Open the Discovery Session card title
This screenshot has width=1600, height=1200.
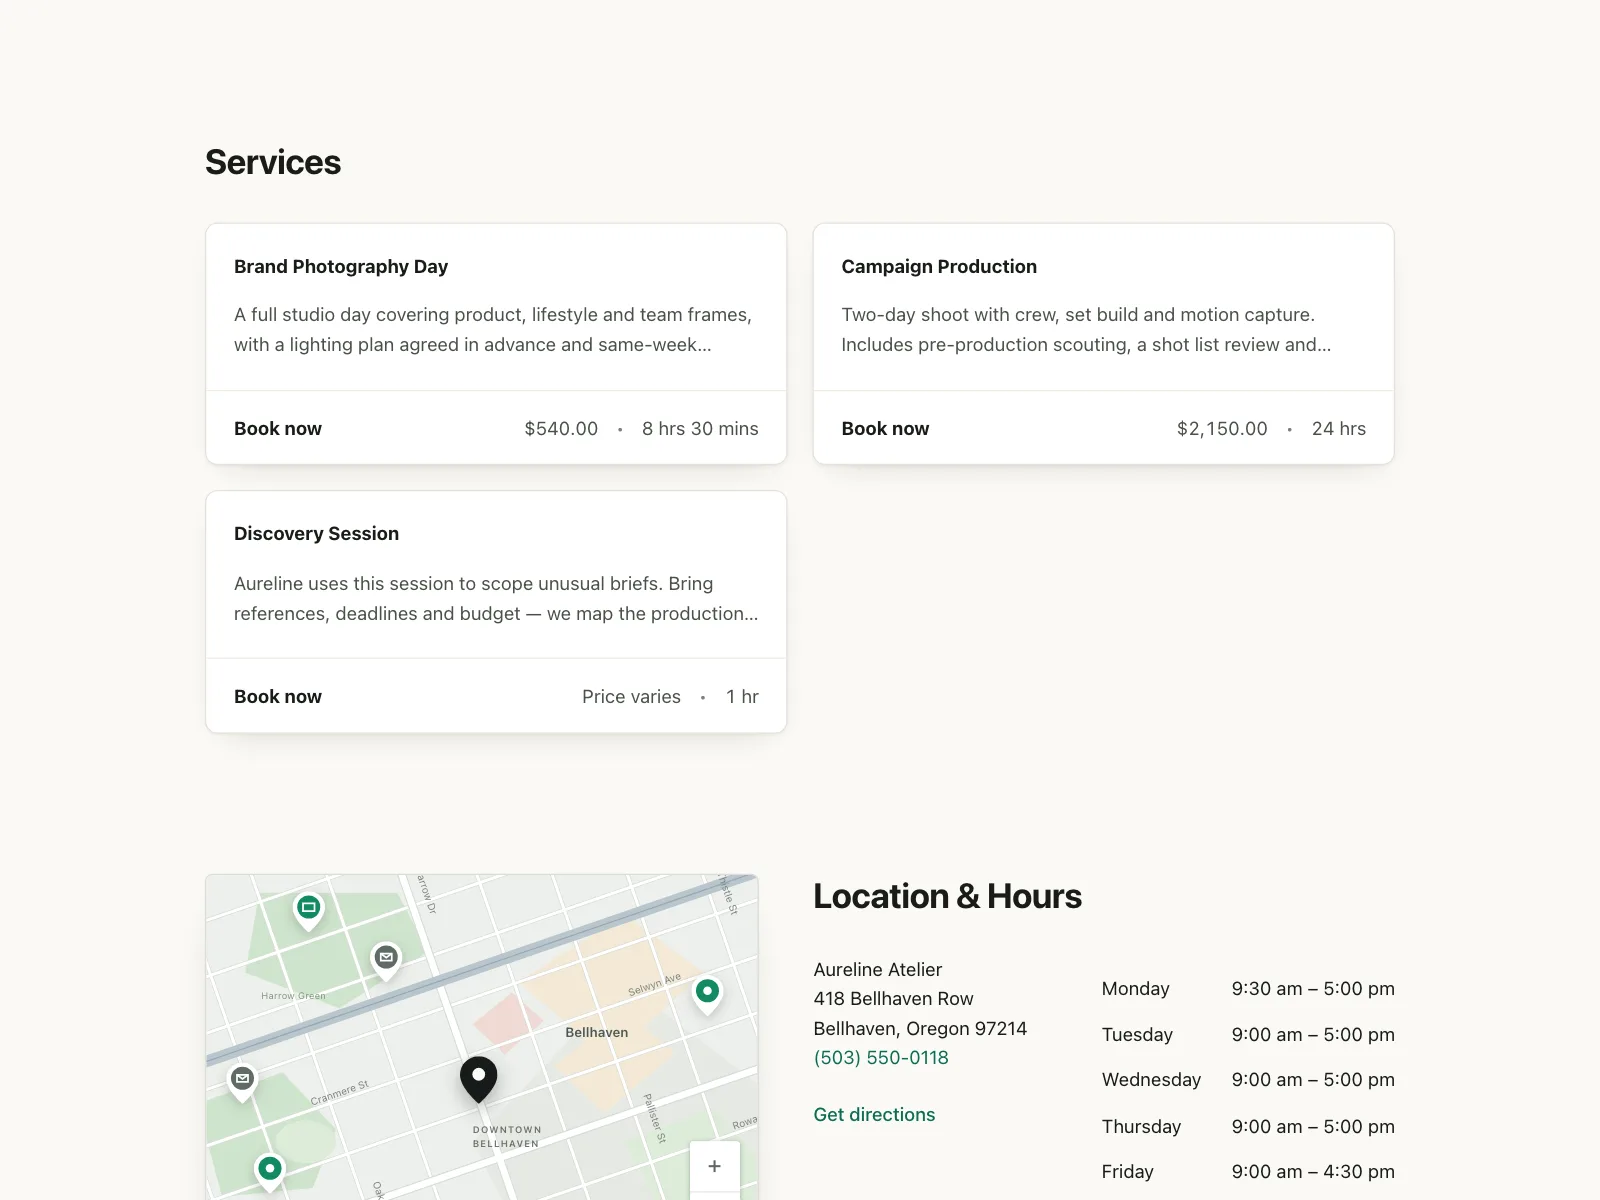tap(316, 534)
